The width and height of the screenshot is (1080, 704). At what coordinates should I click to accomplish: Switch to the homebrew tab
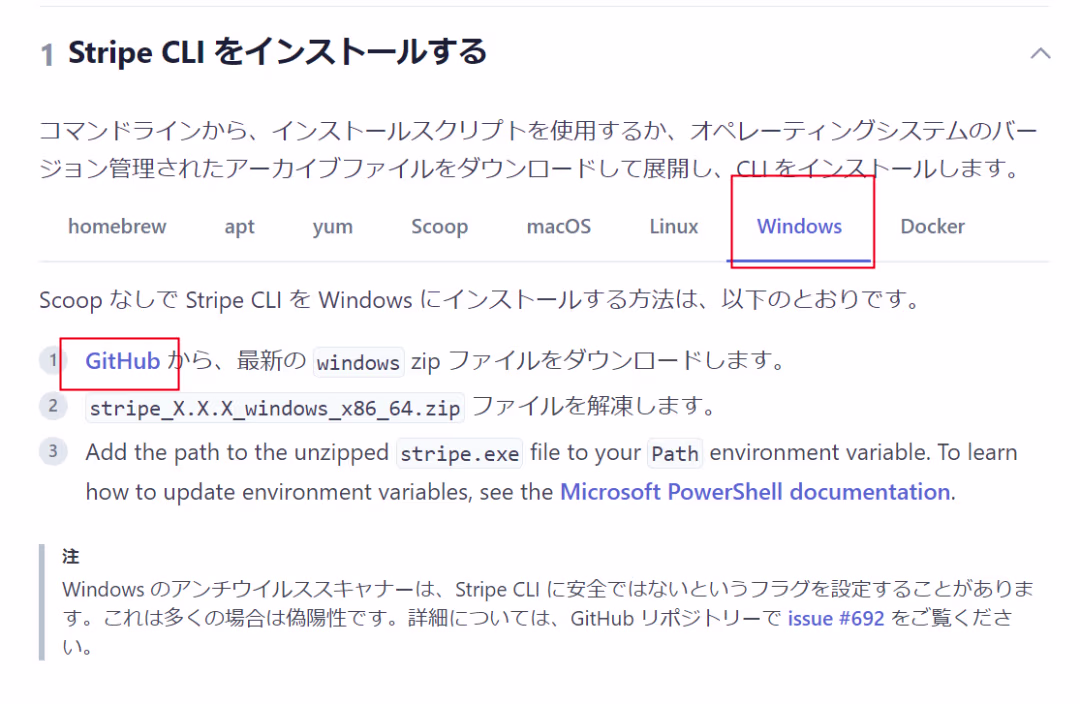click(117, 226)
